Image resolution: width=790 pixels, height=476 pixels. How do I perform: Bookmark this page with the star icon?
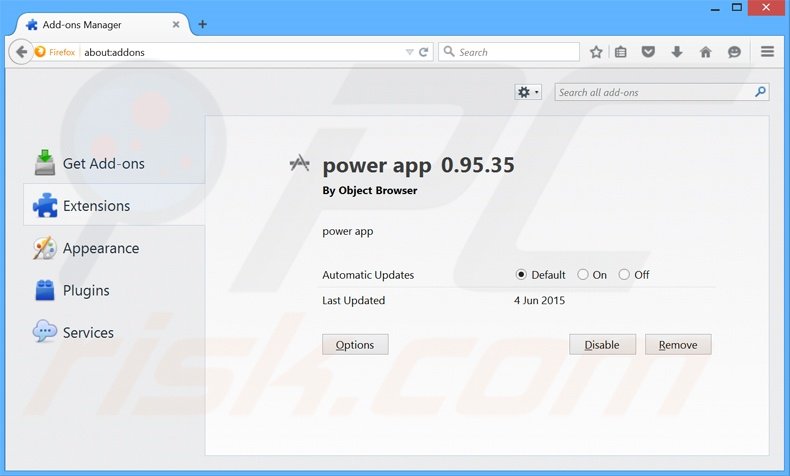596,52
